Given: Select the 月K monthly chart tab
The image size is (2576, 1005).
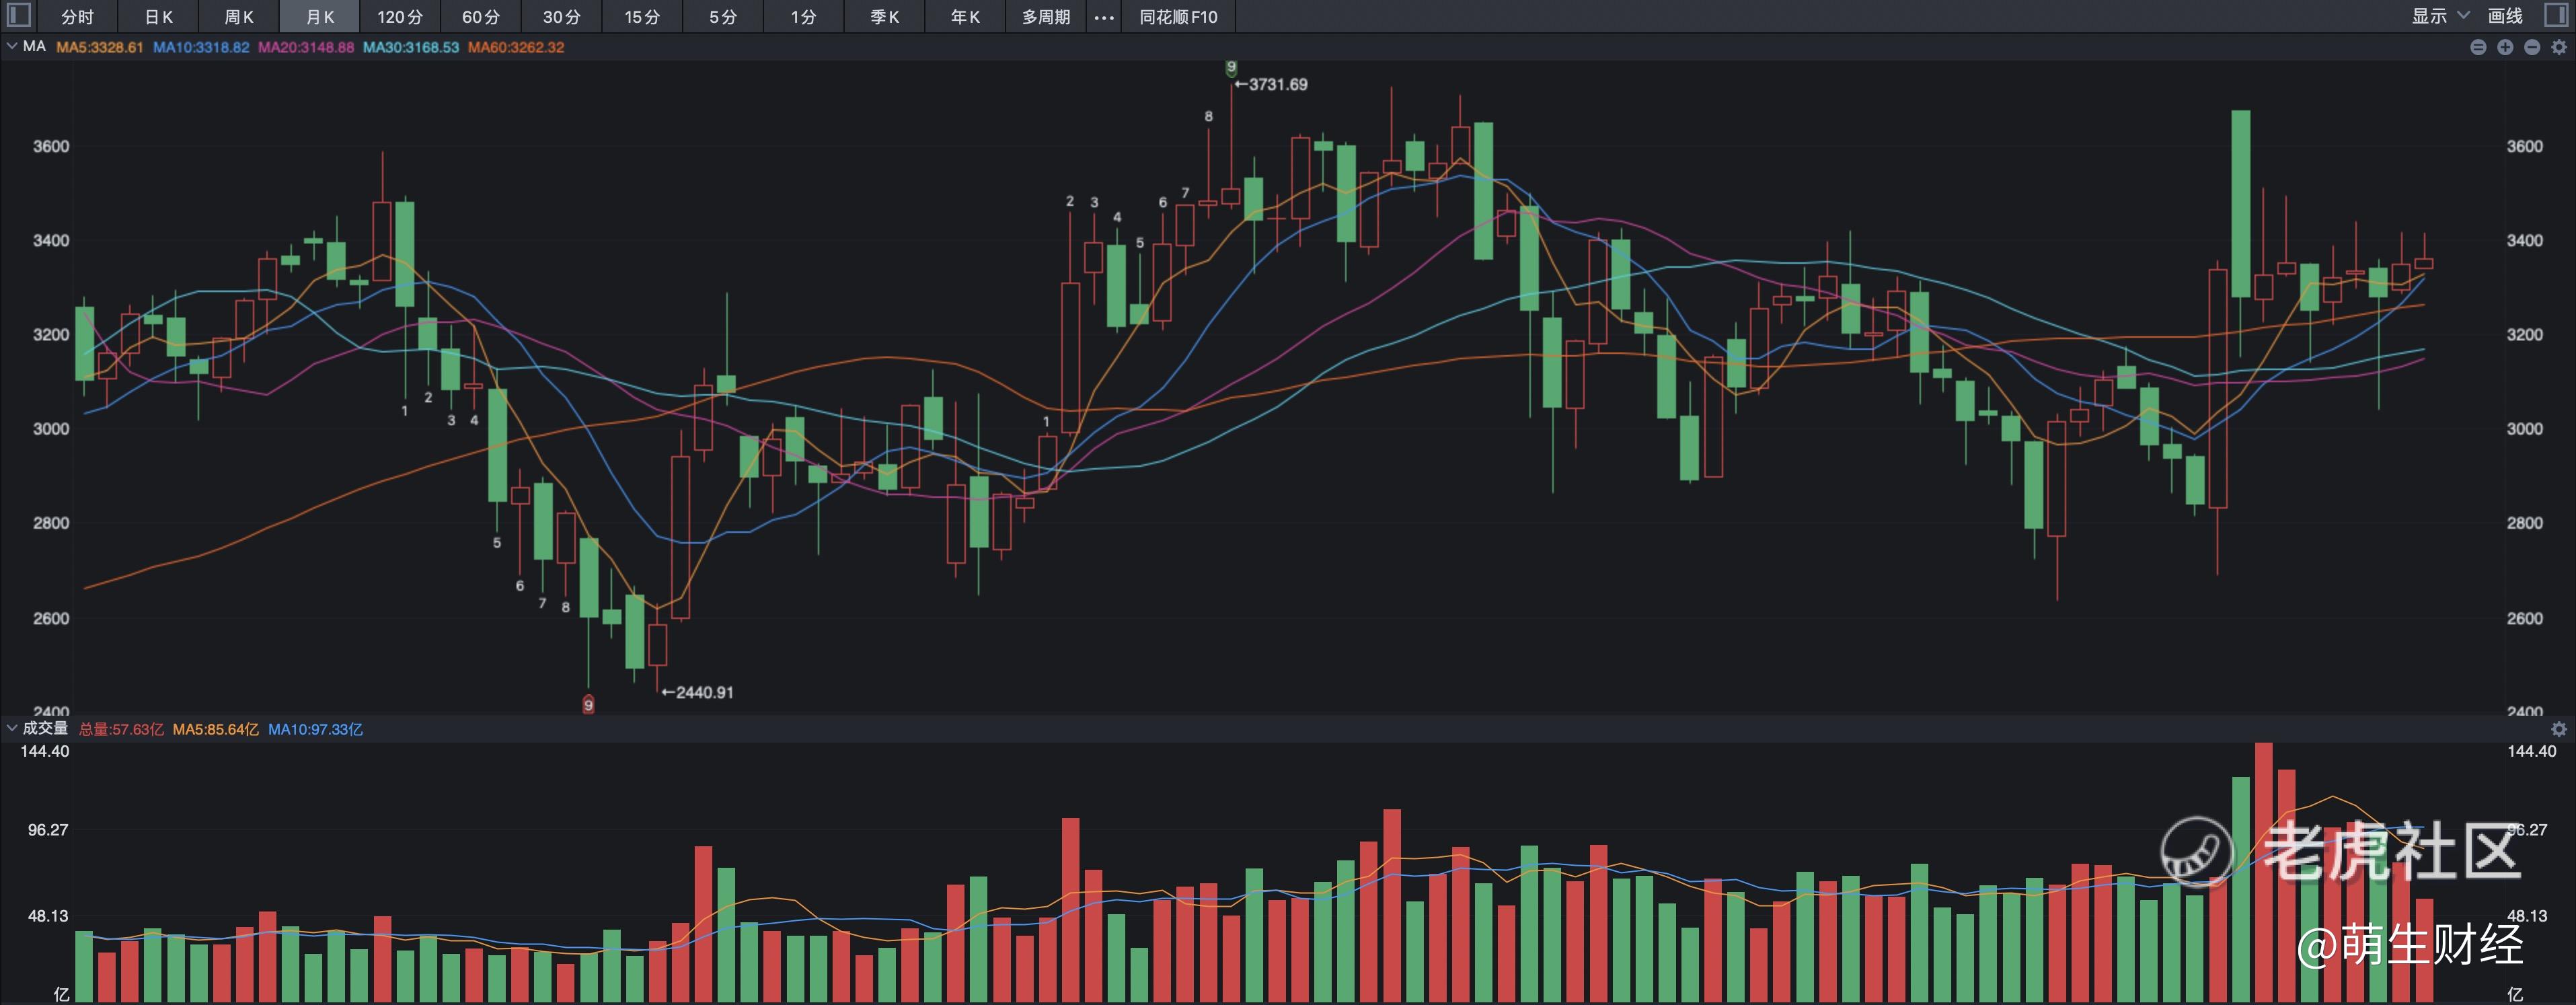Looking at the screenshot, I should click(319, 17).
